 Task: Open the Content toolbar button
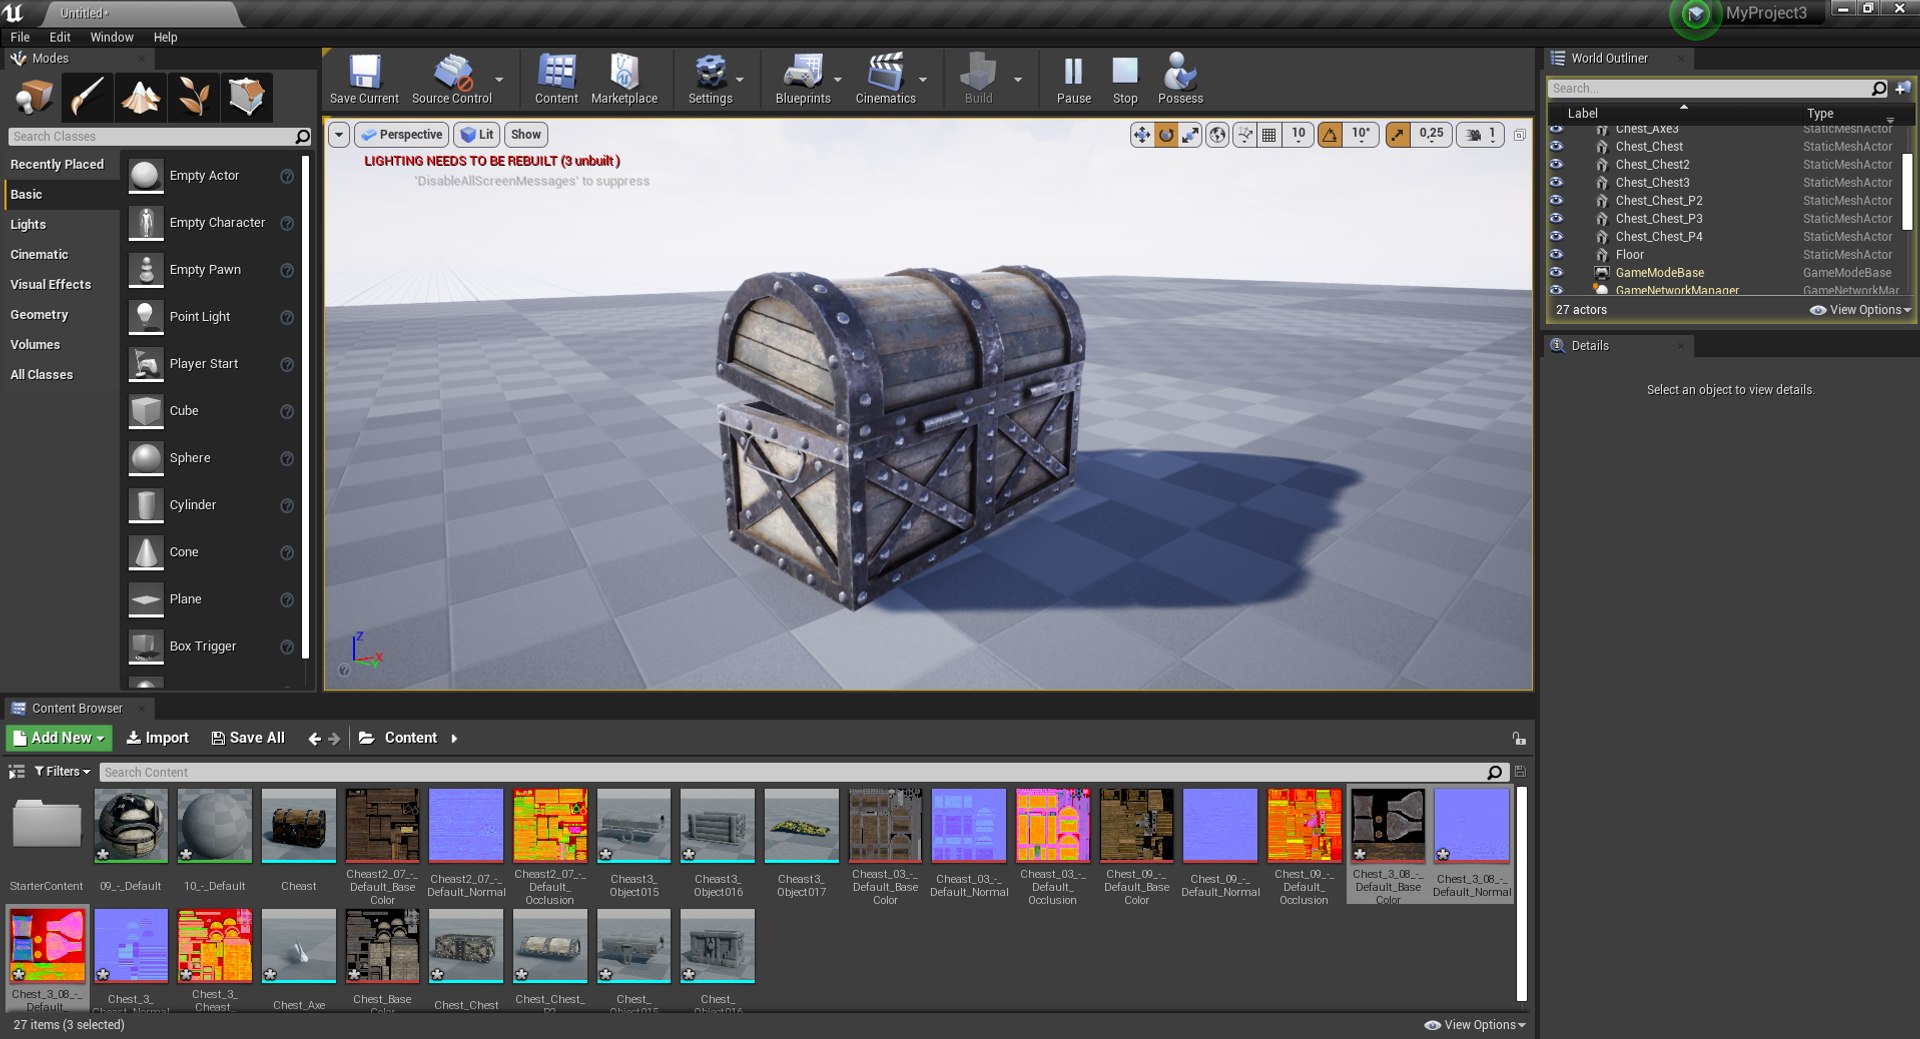(557, 79)
